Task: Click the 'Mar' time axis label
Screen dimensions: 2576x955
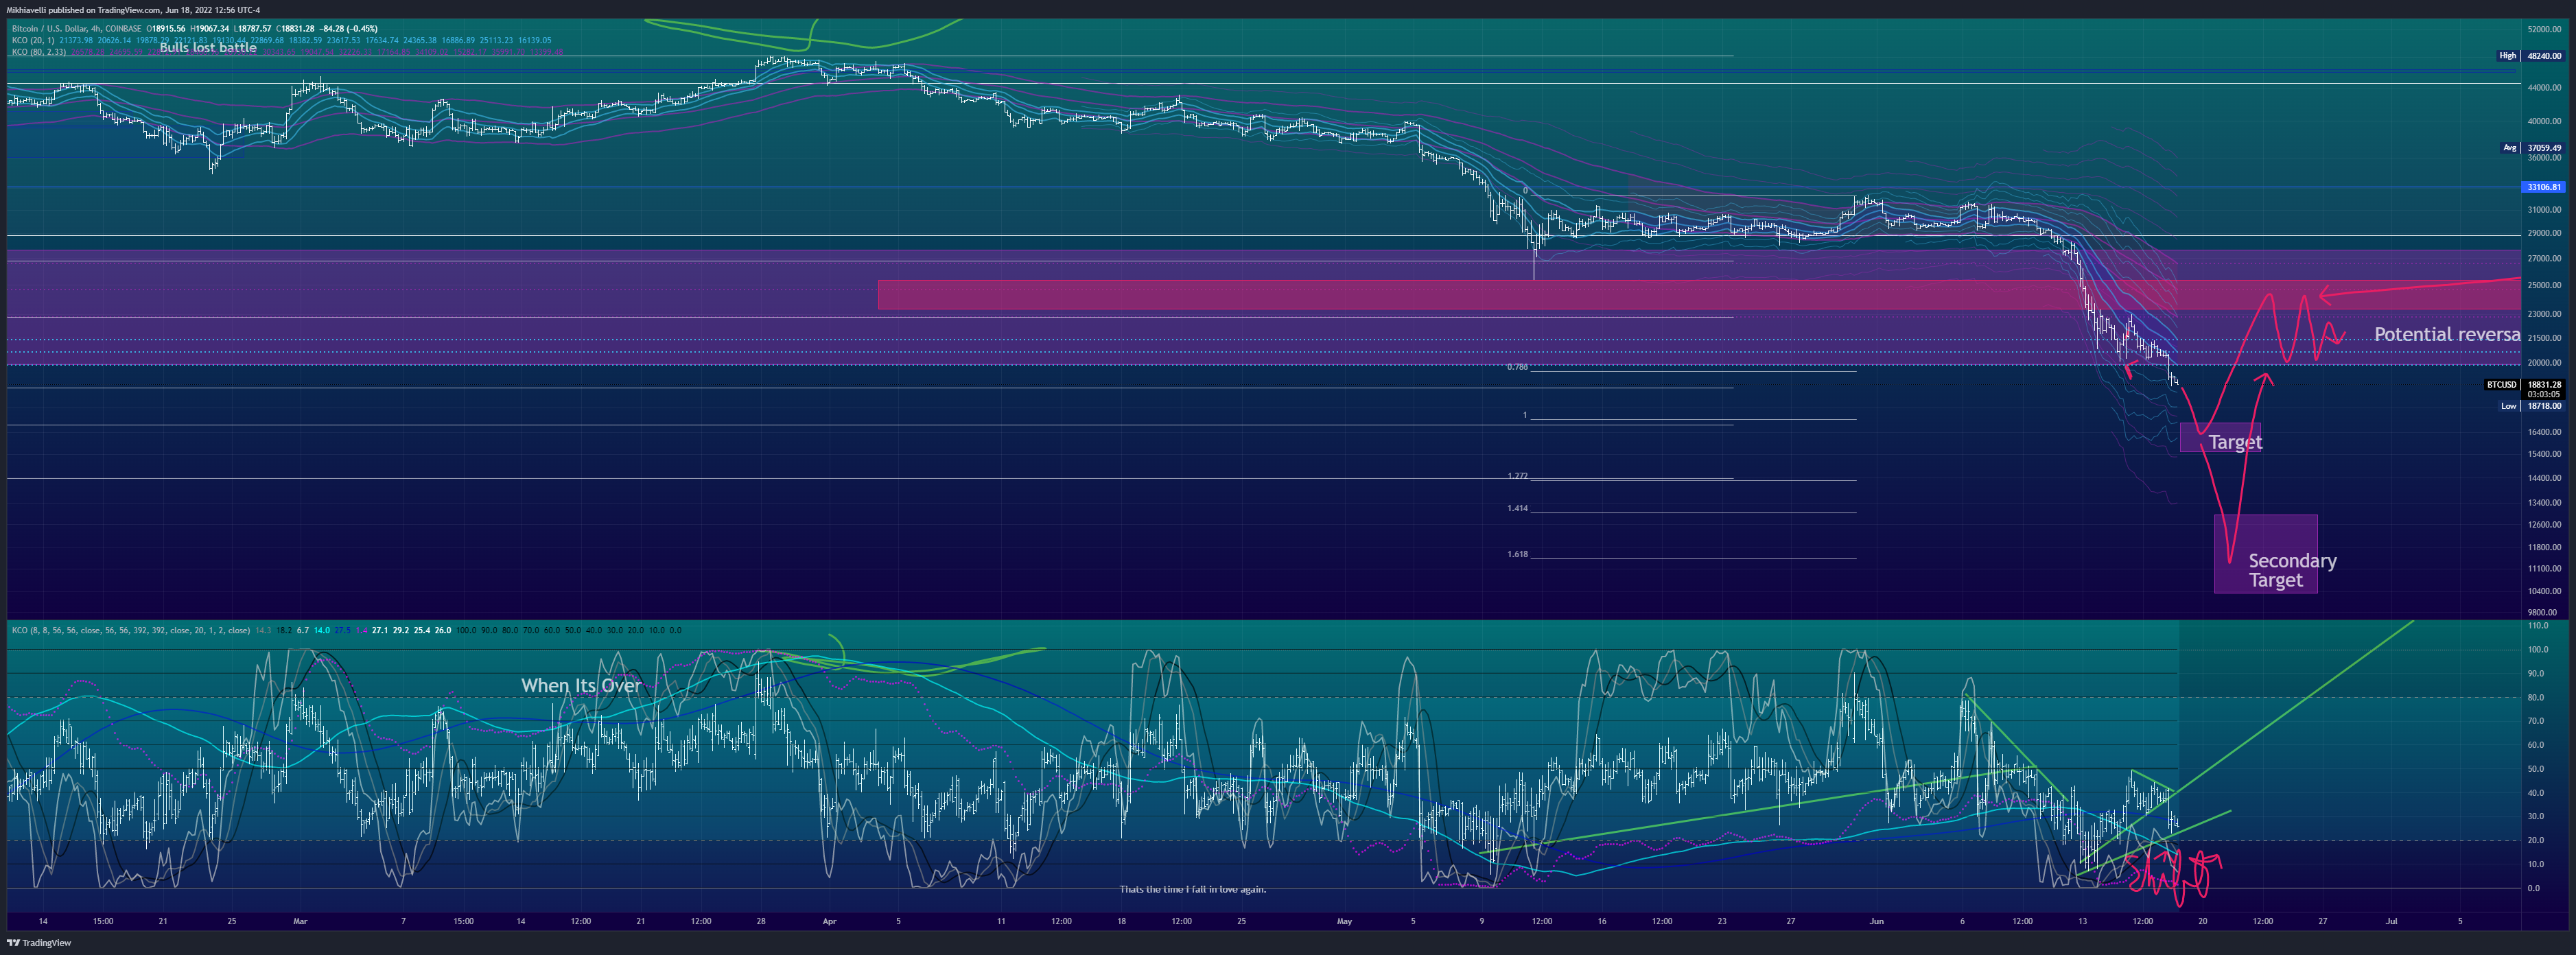Action: (300, 921)
